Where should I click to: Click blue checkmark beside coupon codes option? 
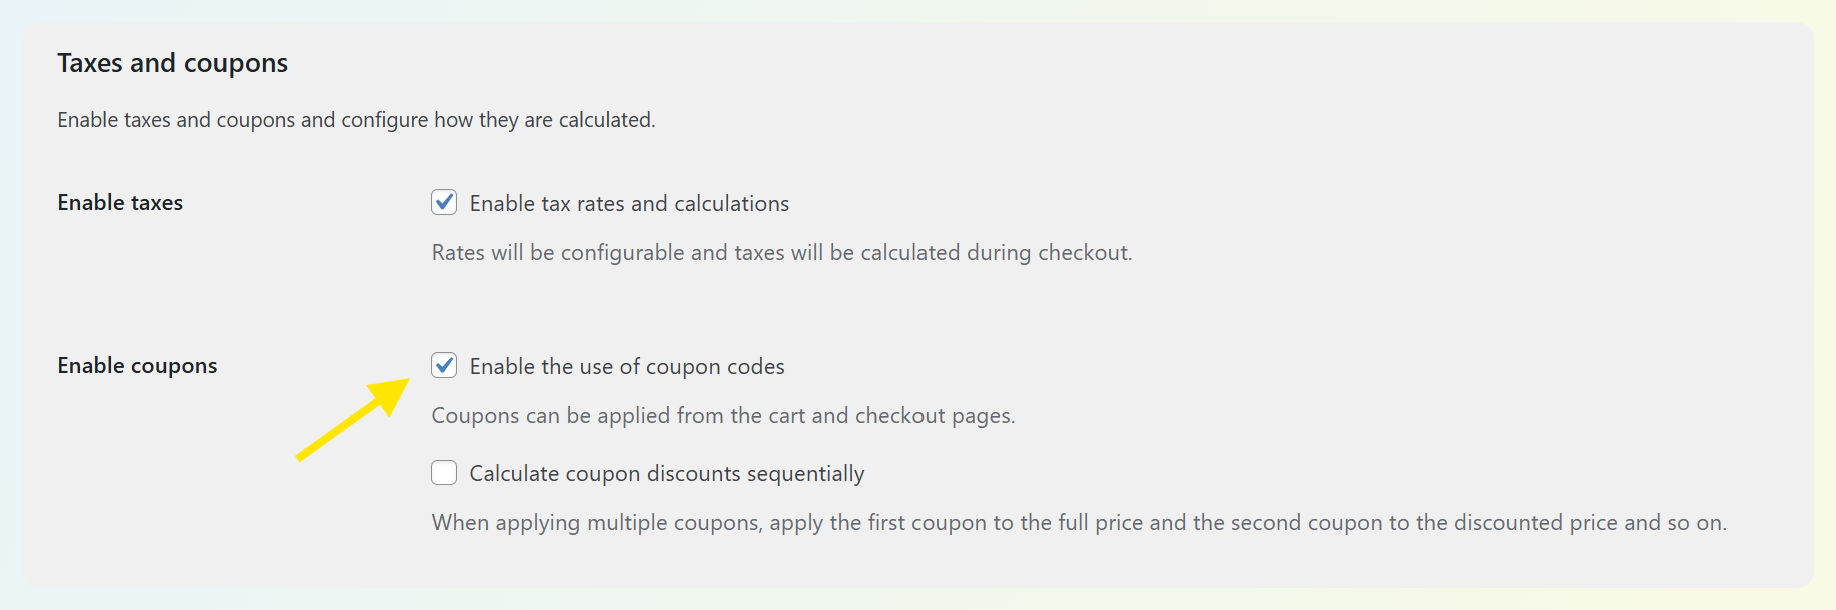[444, 366]
